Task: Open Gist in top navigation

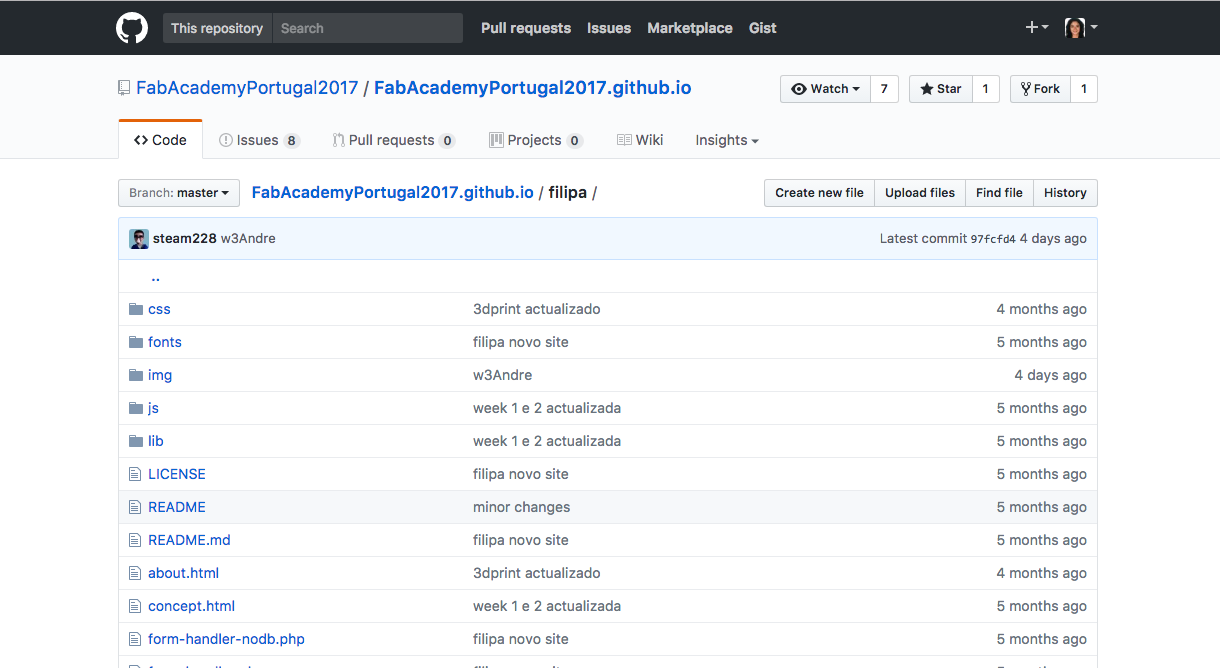Action: [x=763, y=28]
